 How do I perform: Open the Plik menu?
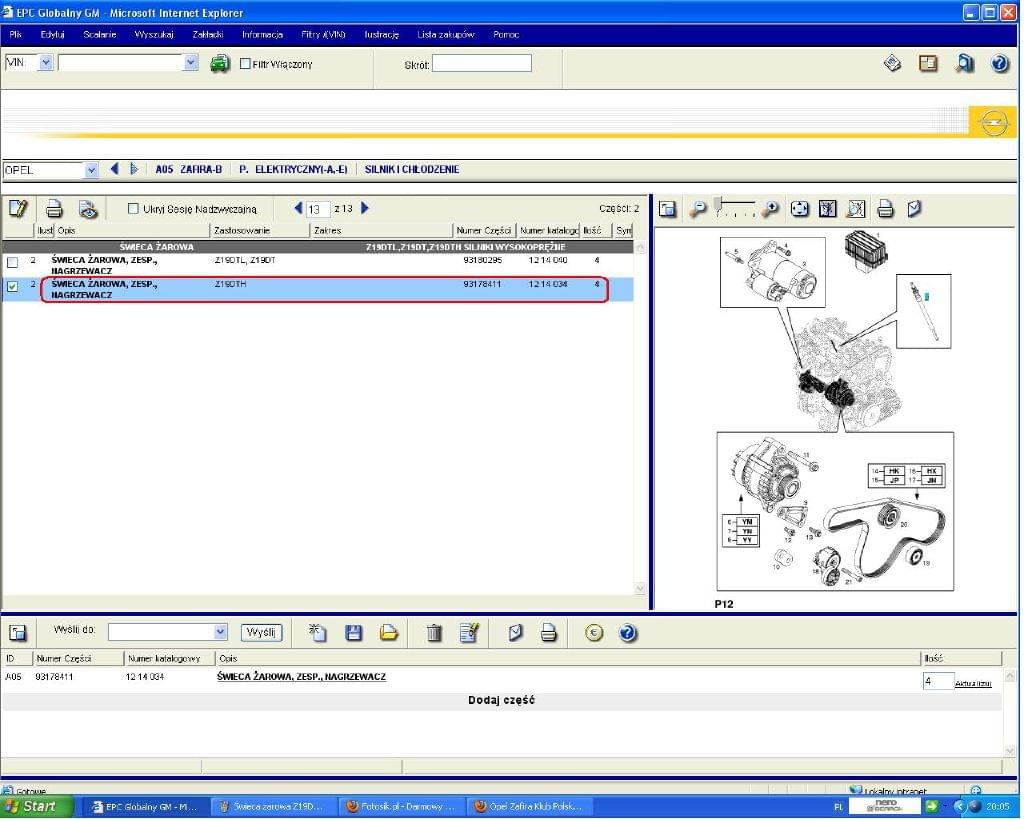click(16, 34)
